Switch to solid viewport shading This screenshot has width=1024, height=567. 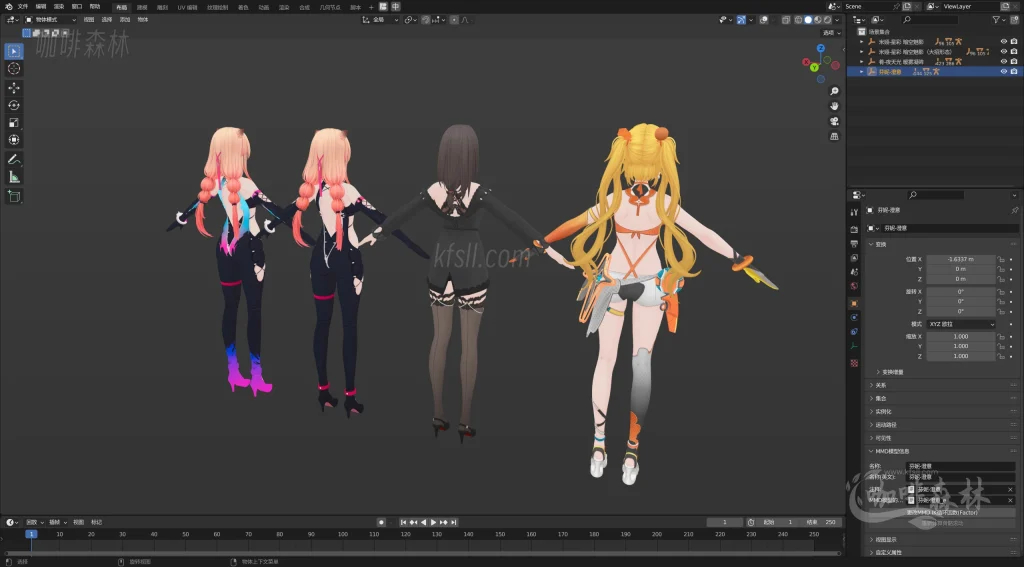tap(808, 20)
